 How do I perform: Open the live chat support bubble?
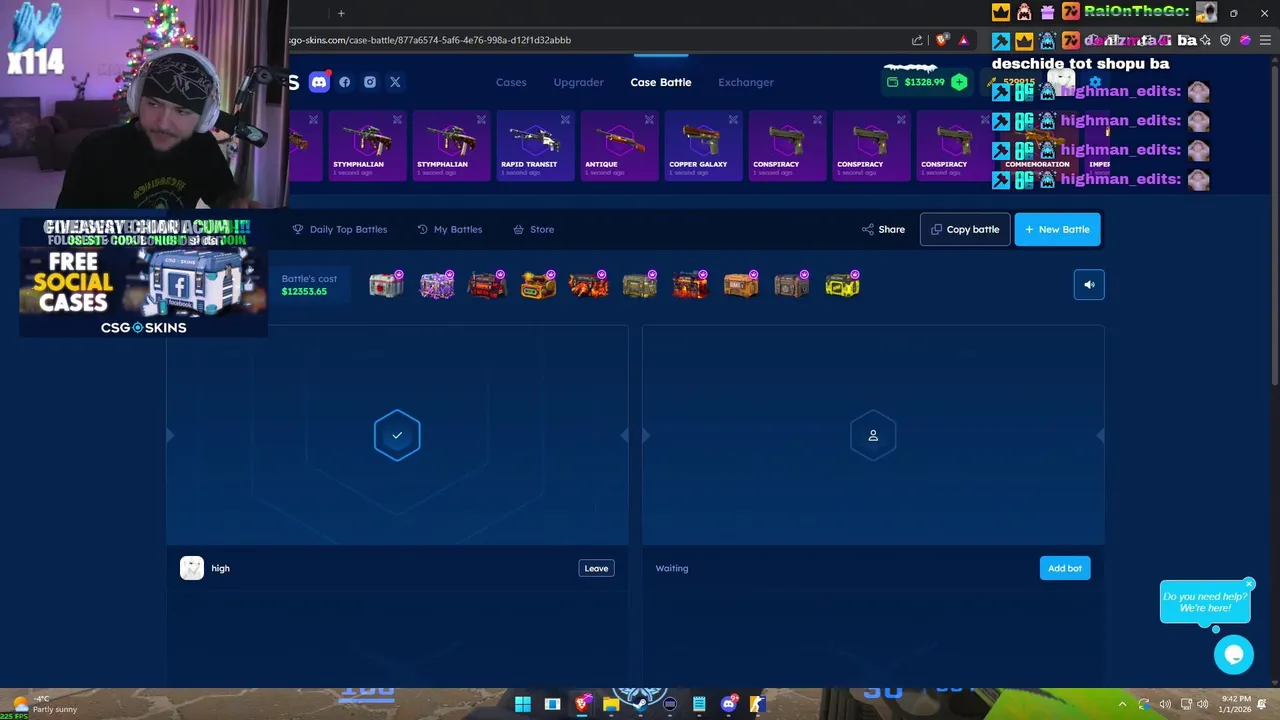tap(1234, 655)
